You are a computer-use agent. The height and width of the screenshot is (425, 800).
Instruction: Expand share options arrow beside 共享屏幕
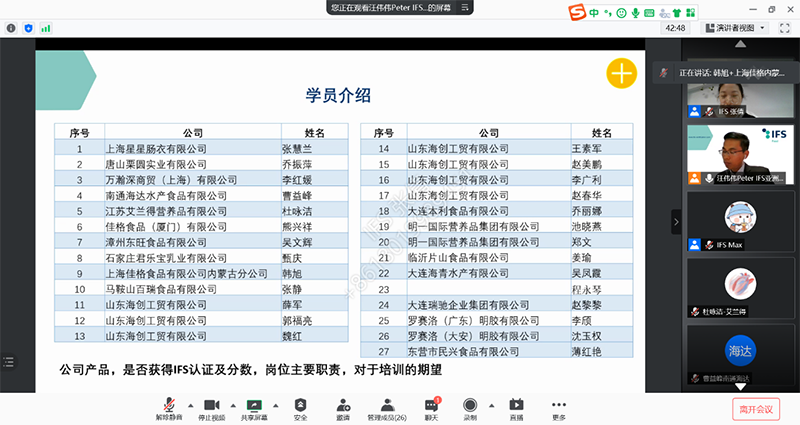coord(276,406)
